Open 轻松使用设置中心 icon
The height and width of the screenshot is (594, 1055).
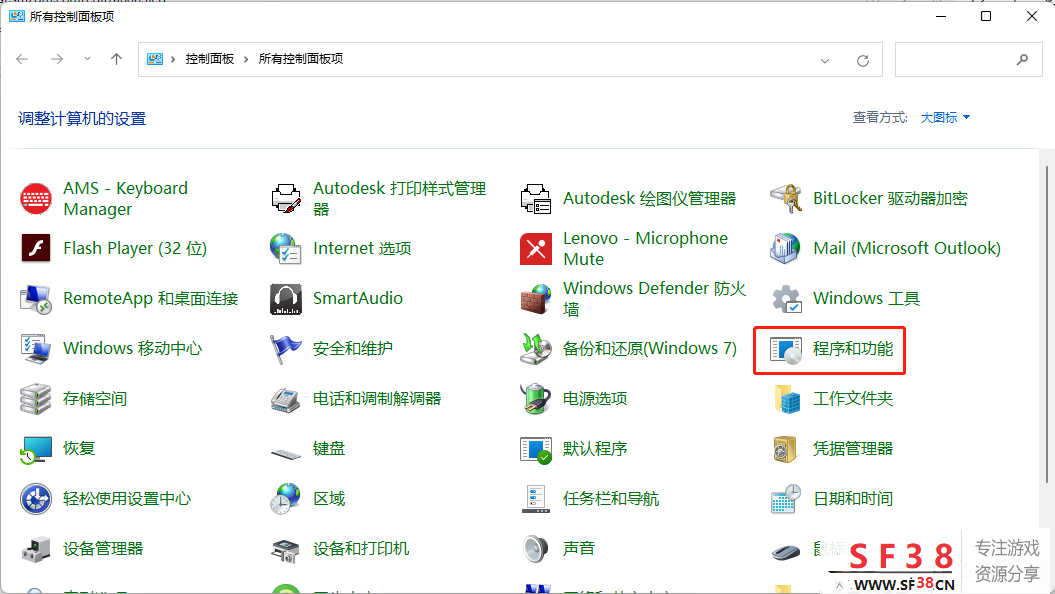tap(36, 499)
